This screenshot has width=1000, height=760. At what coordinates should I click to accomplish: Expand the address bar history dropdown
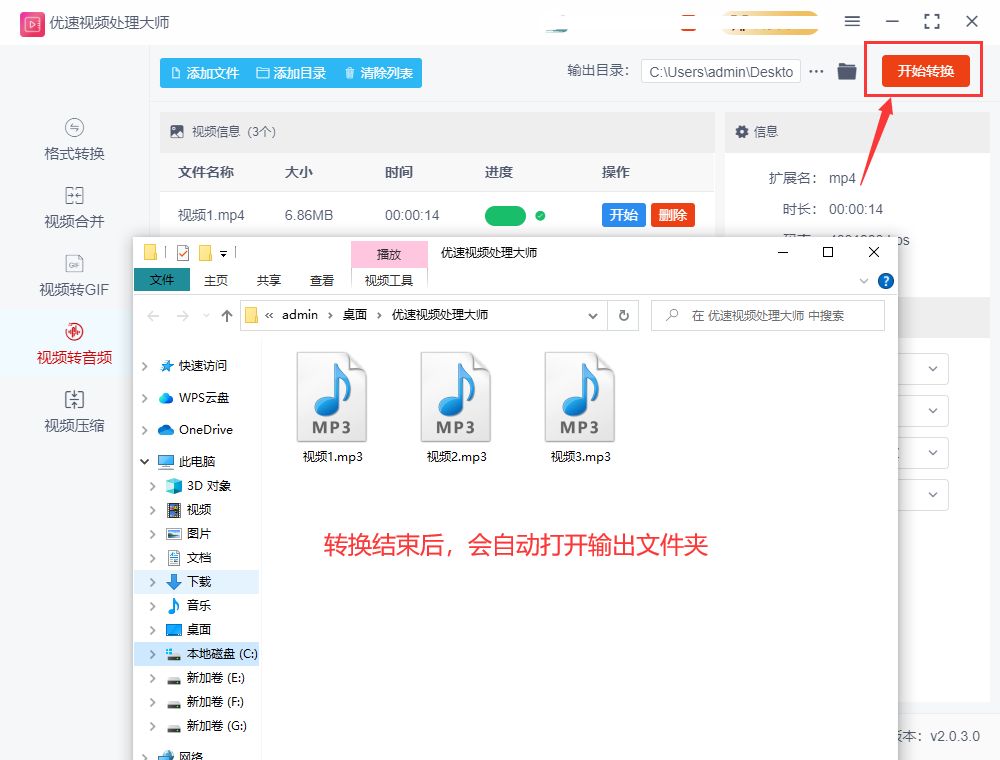pyautogui.click(x=592, y=316)
